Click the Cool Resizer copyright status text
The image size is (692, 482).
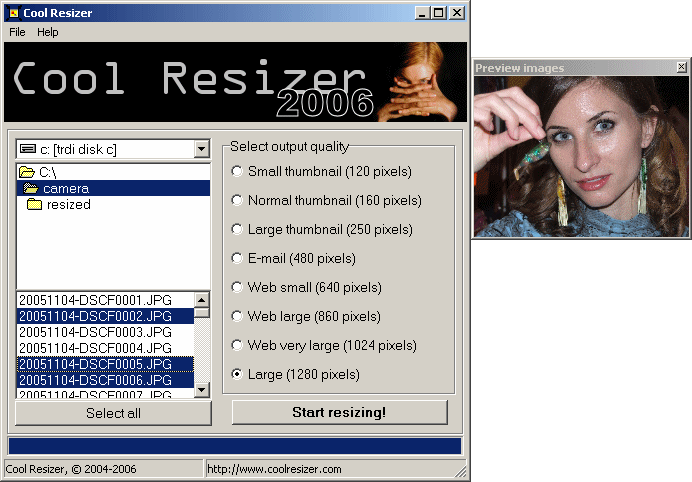[71, 469]
